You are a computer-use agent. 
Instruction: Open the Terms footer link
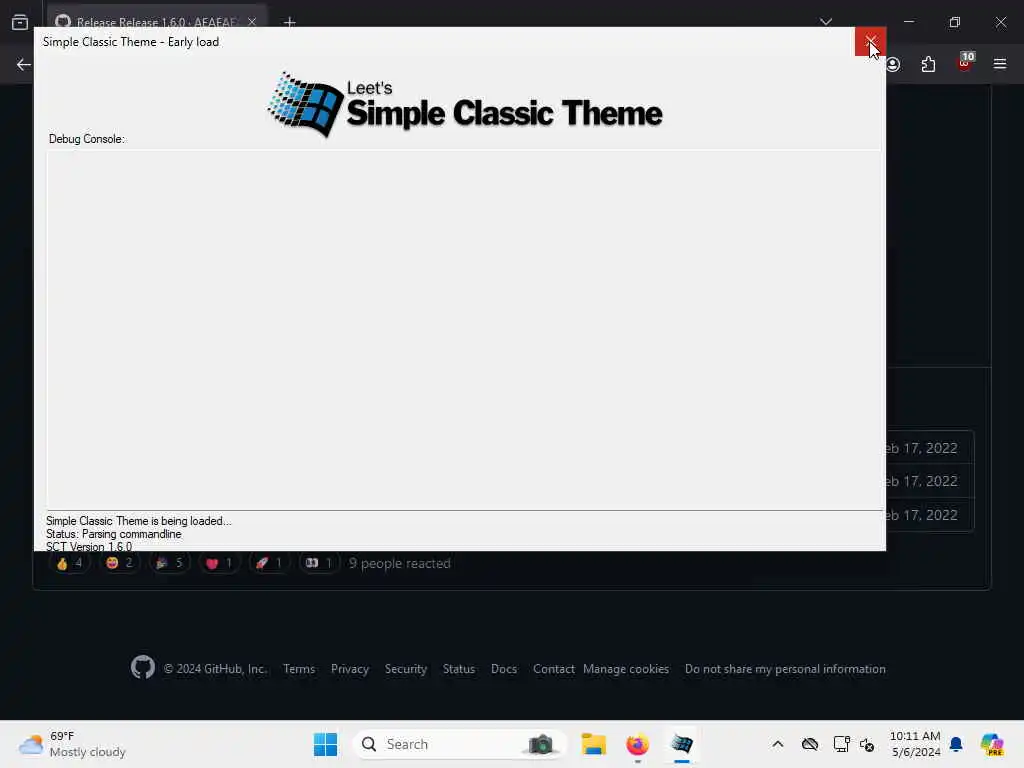coord(299,669)
